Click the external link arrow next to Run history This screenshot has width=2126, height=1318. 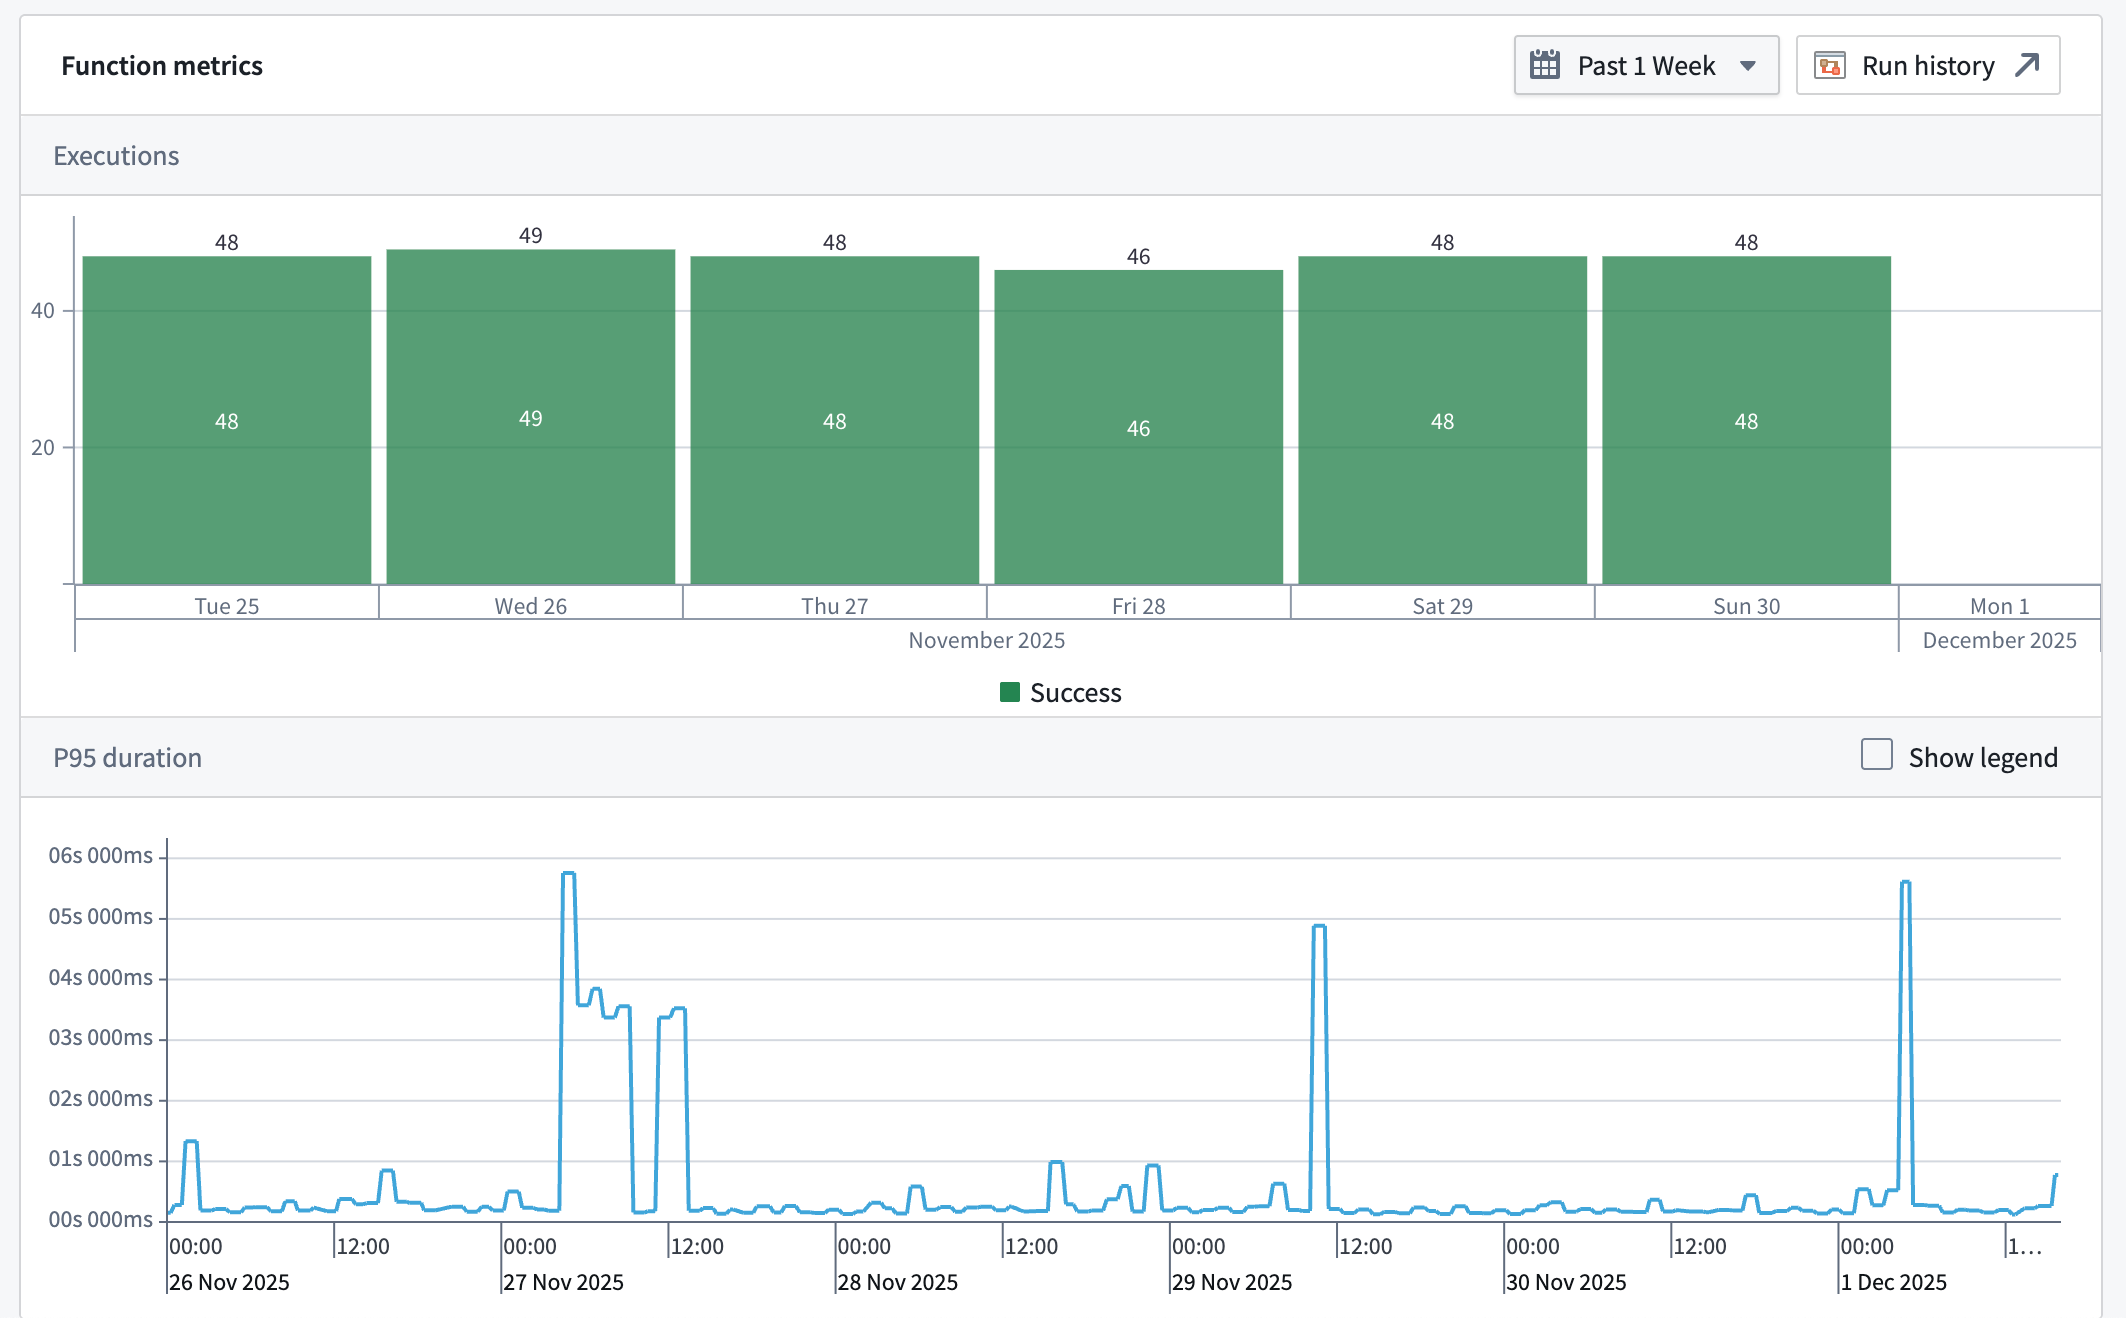tap(2027, 64)
